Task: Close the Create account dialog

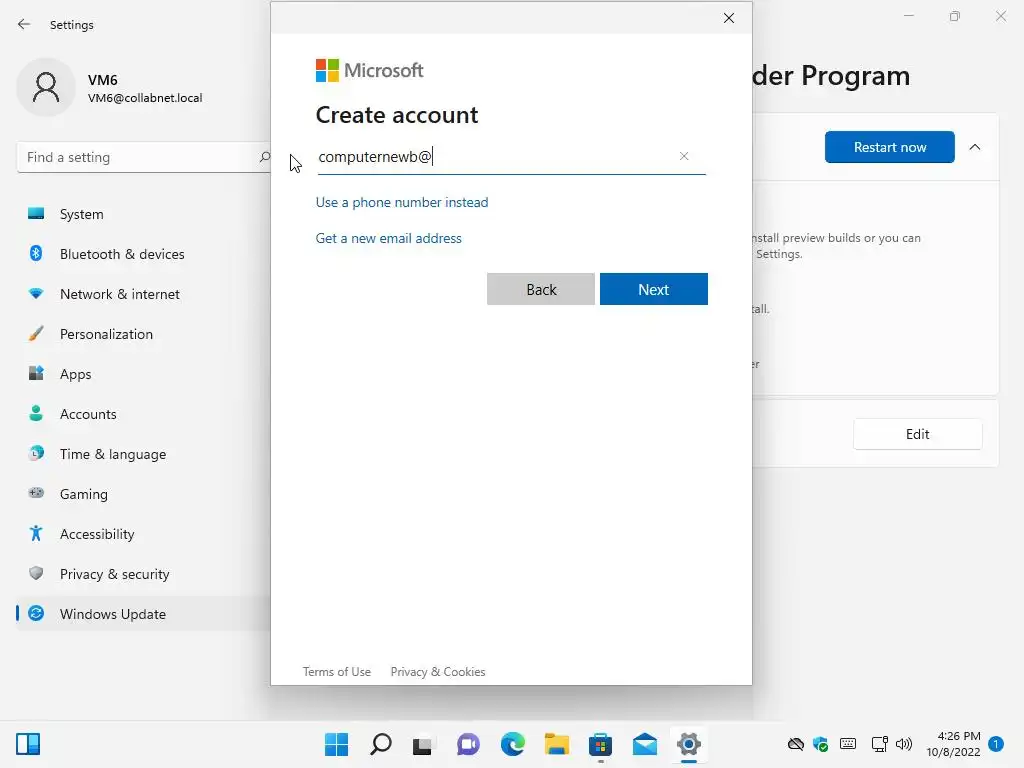Action: pos(729,18)
